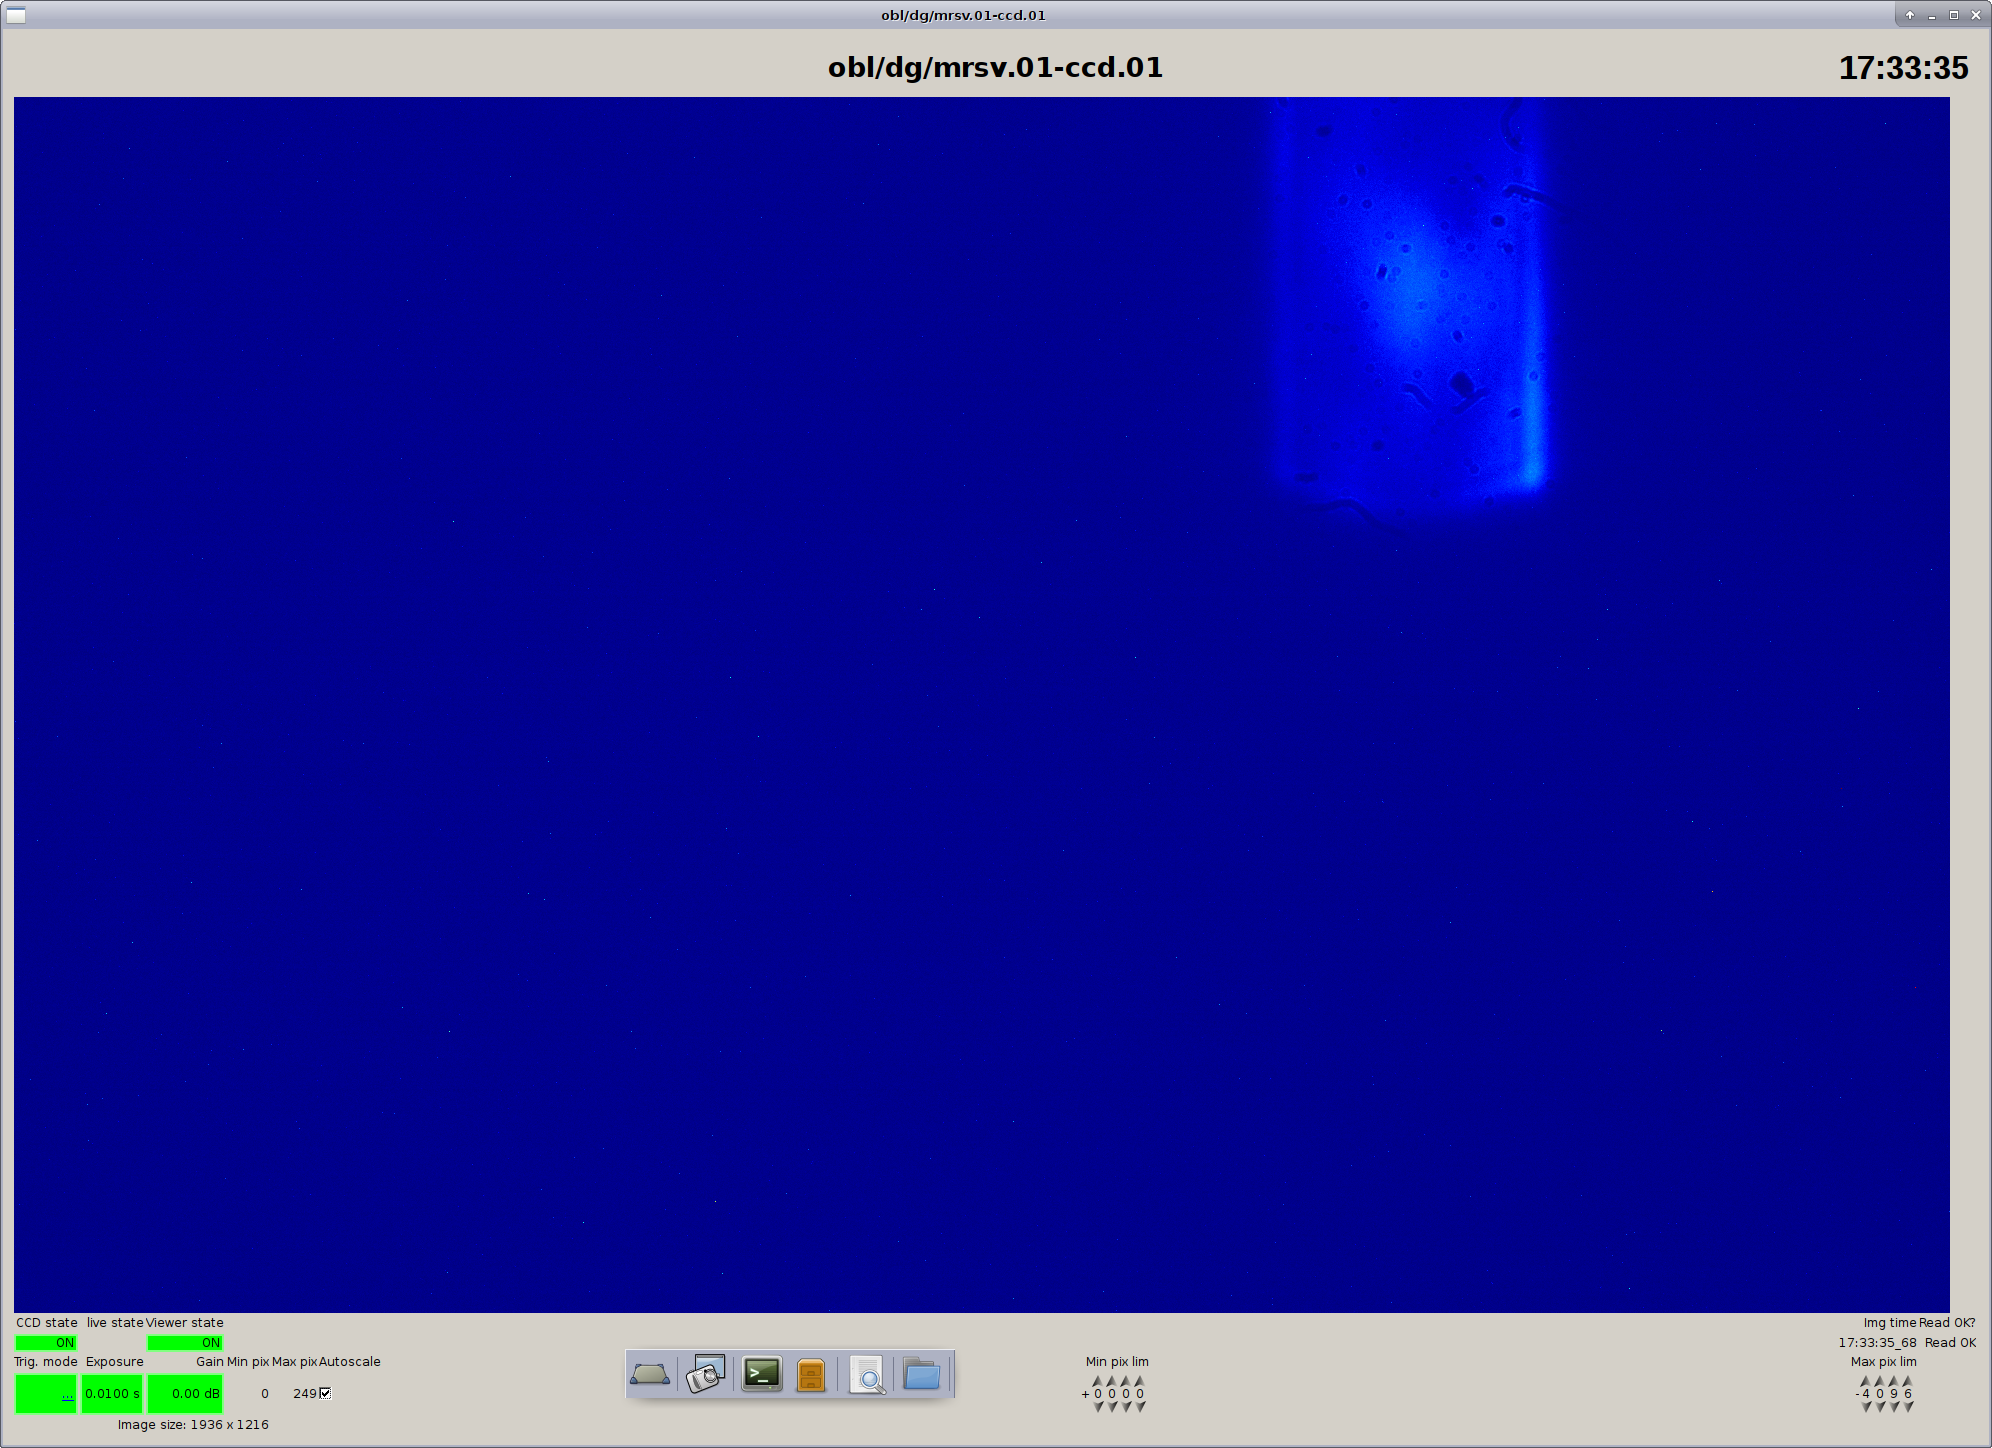Click the terminal icon in the launcher

tap(762, 1375)
